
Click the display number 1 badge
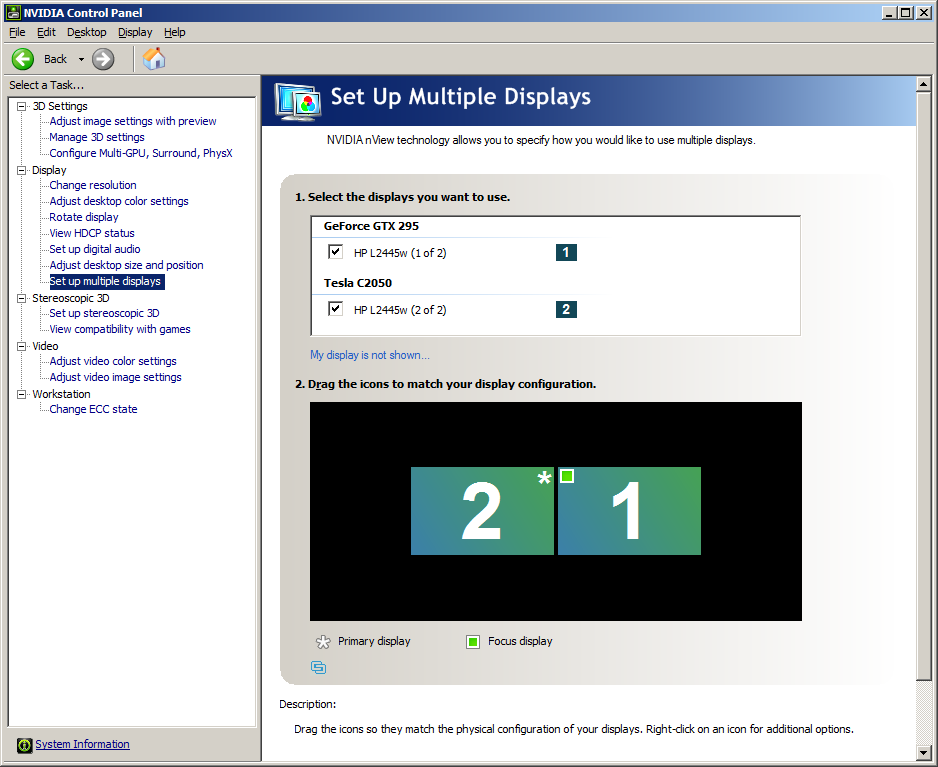566,252
